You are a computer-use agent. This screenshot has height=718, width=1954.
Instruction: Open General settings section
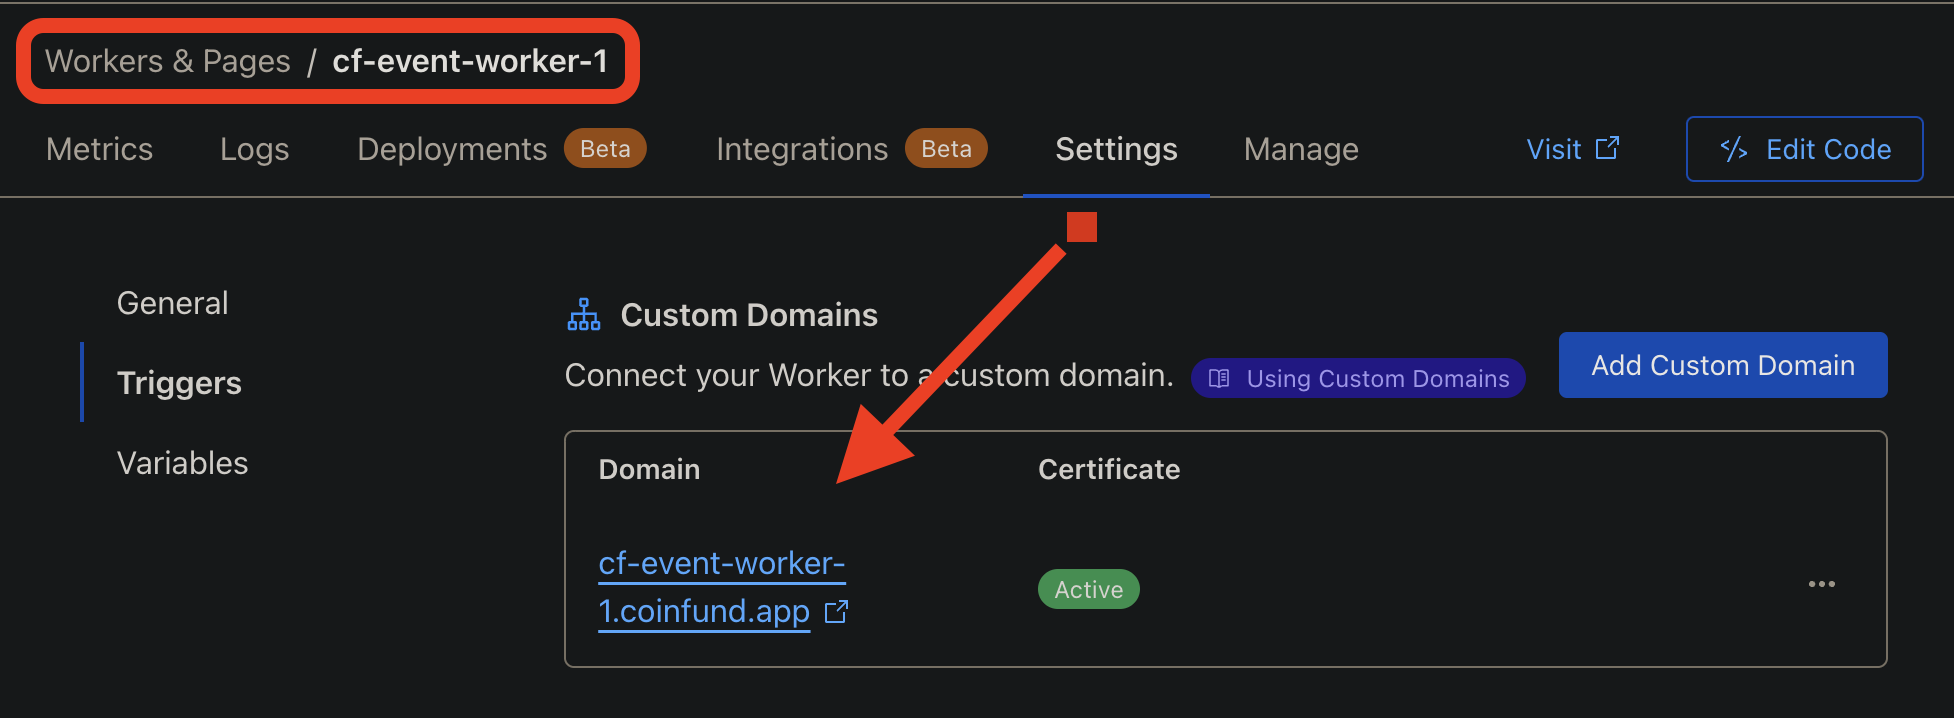[x=172, y=303]
